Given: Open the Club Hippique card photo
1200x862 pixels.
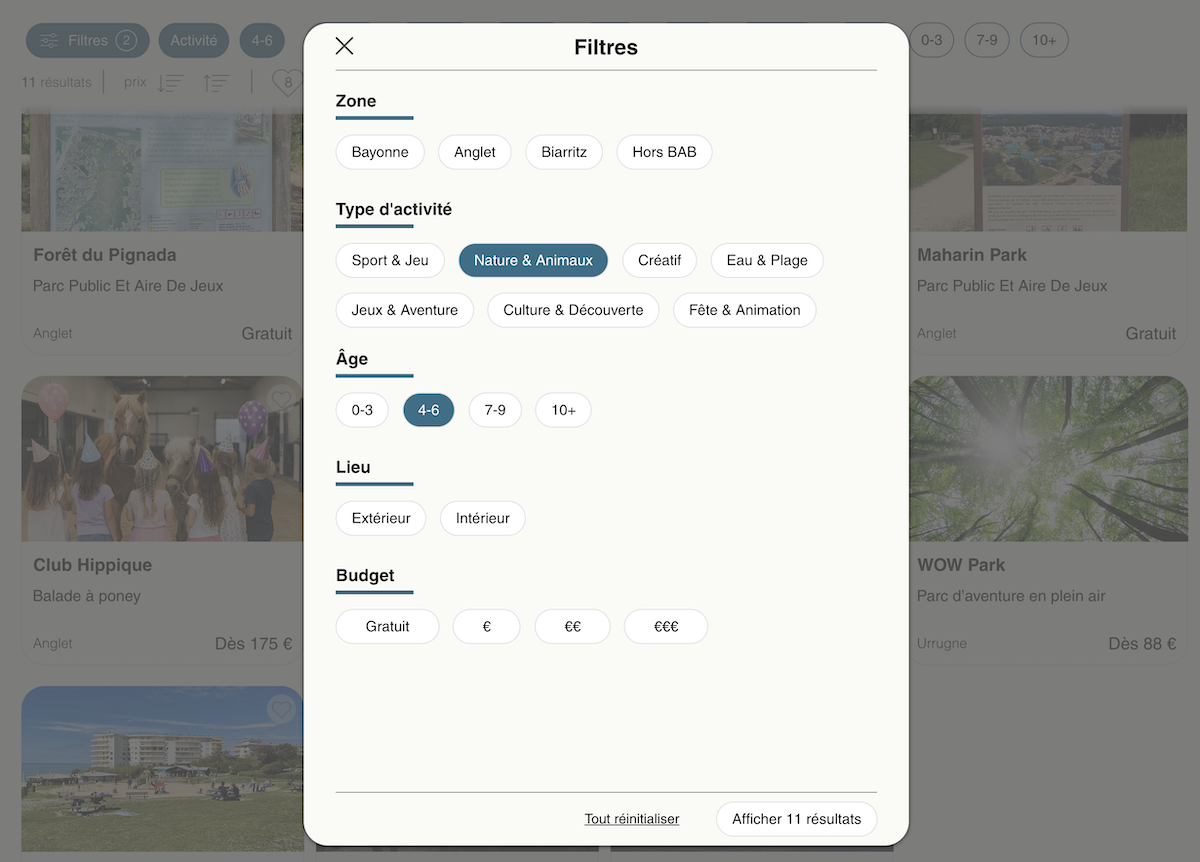Looking at the screenshot, I should [x=162, y=459].
